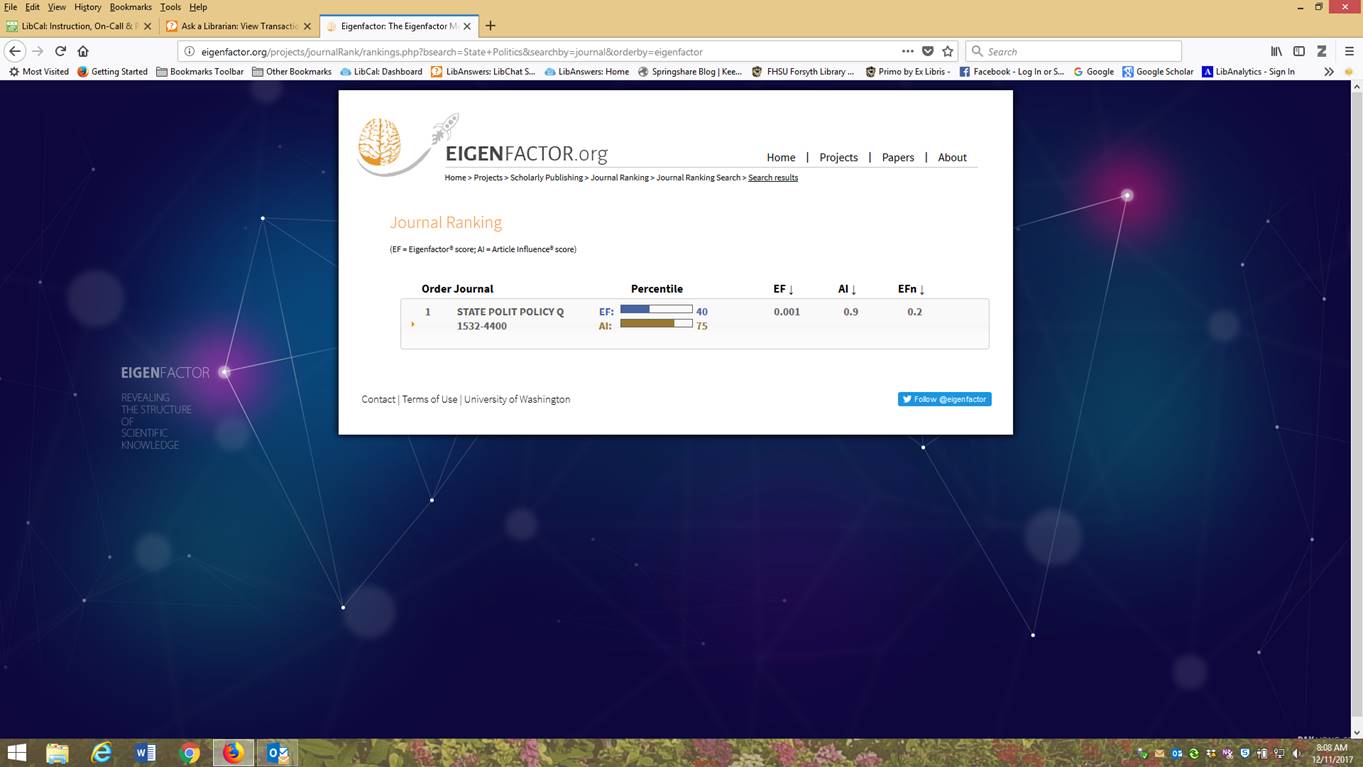Click the EF percentile blue bar
The image size is (1363, 767).
coord(656,310)
